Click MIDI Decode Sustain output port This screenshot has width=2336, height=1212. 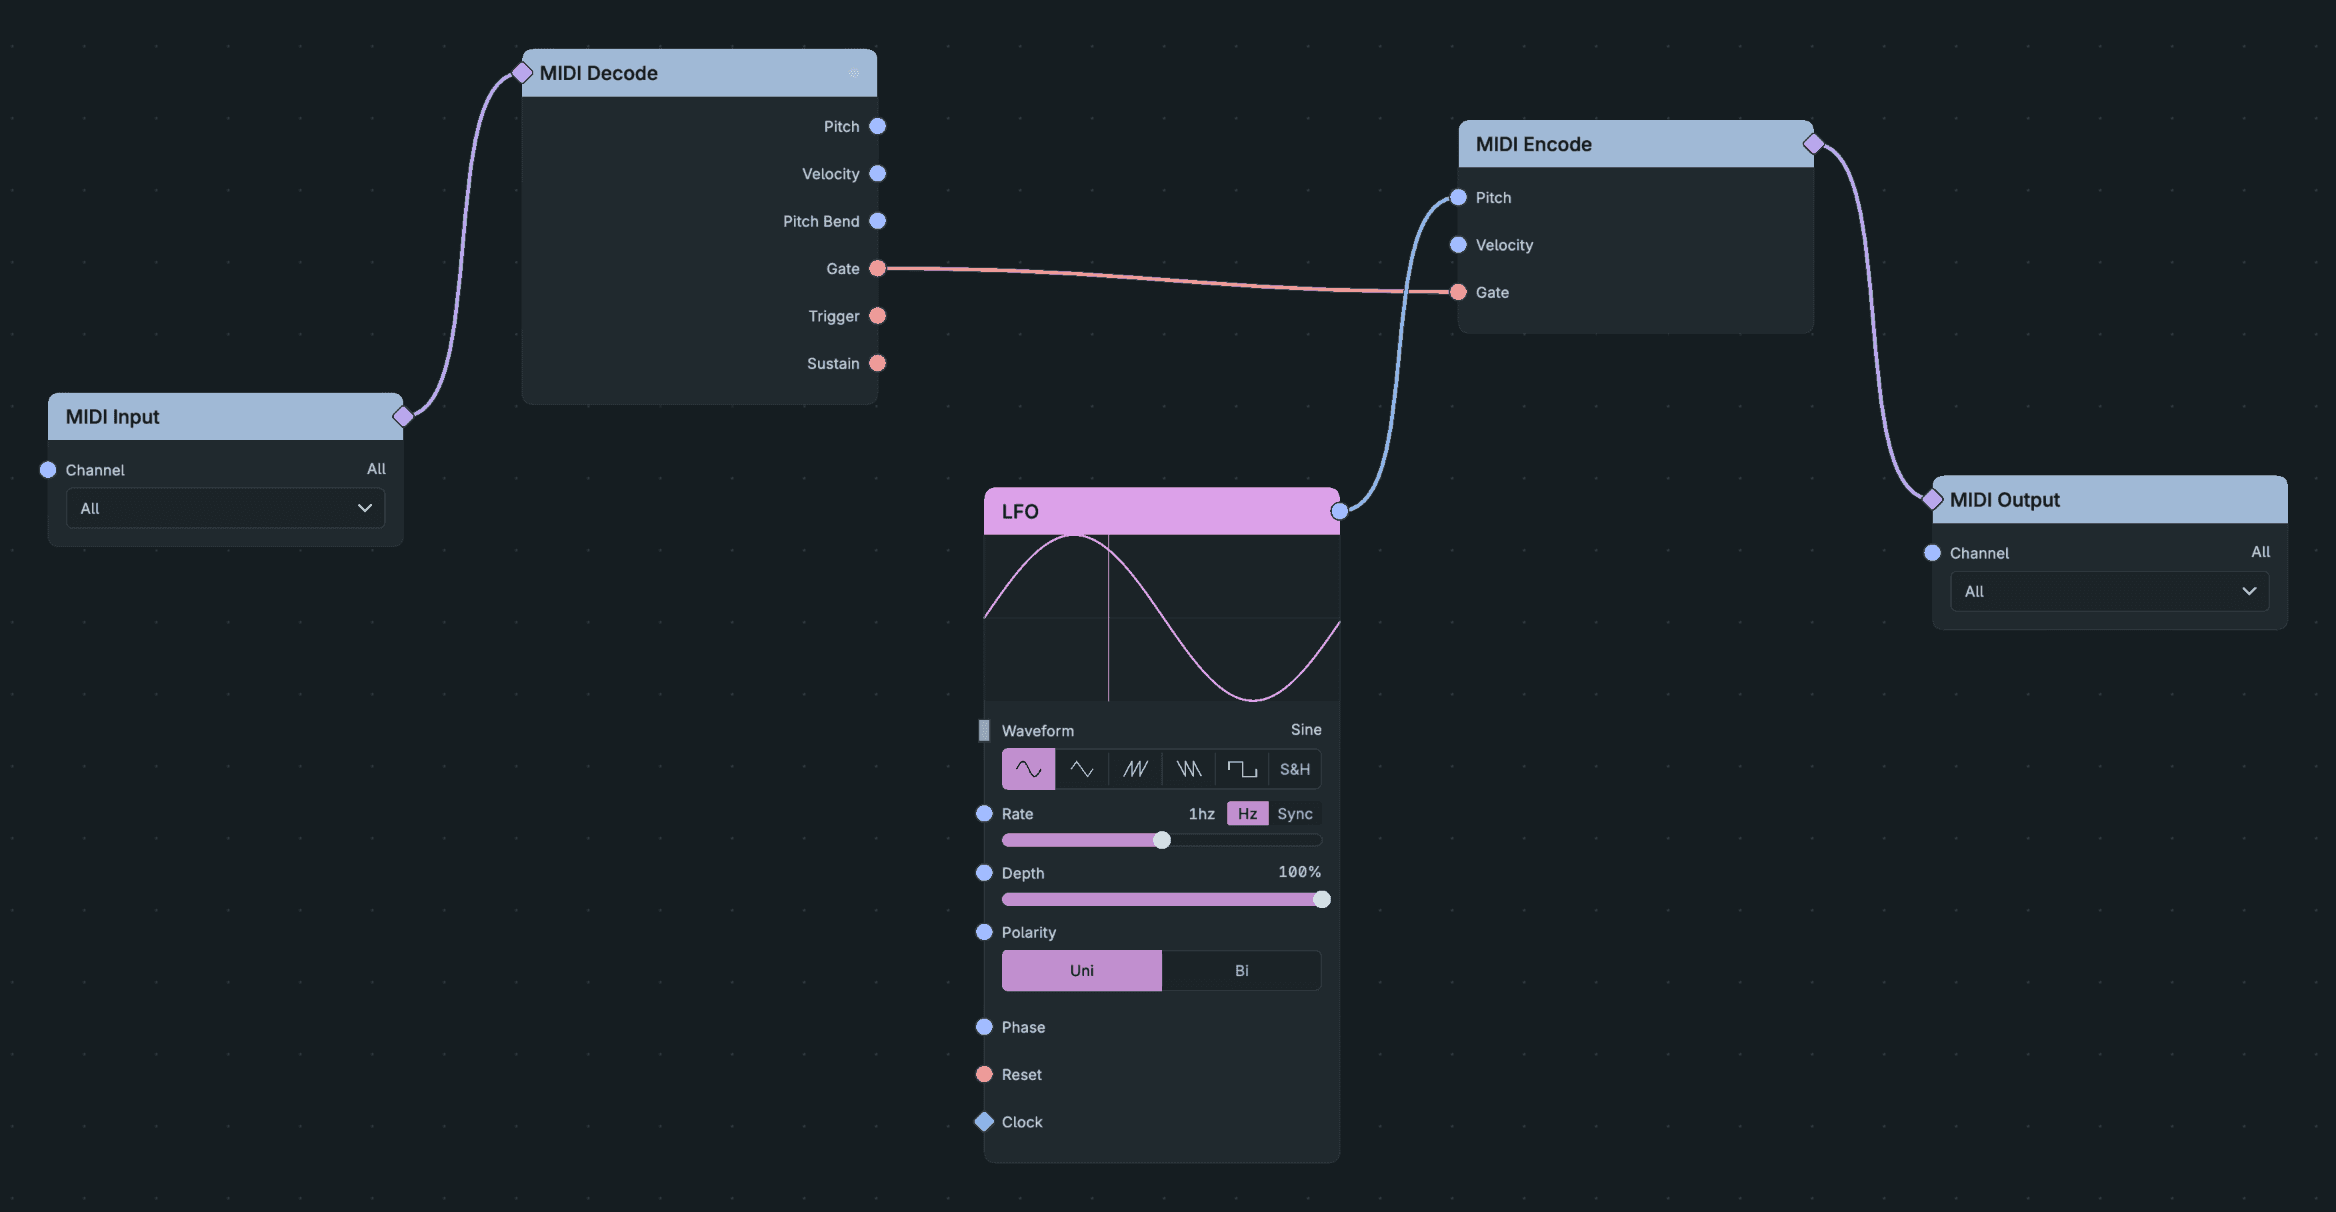tap(878, 363)
